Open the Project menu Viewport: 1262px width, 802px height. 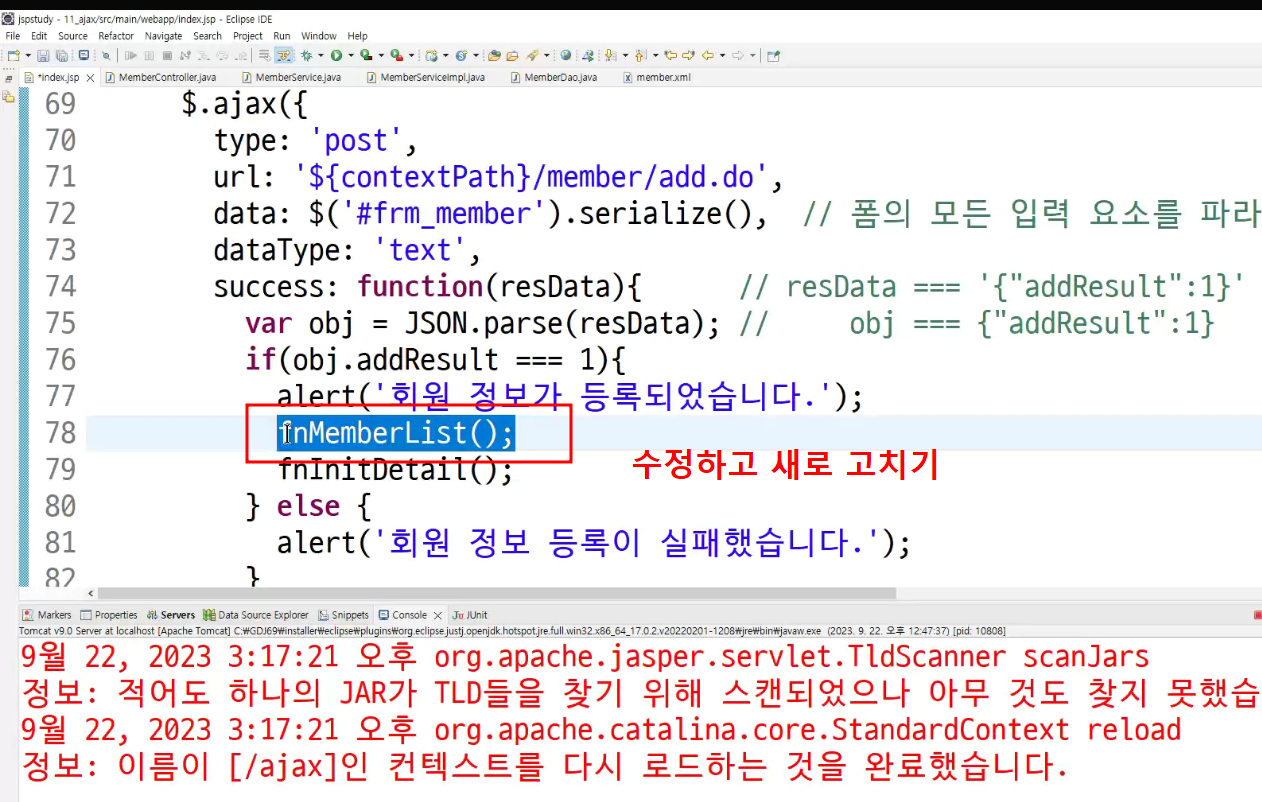pyautogui.click(x=248, y=36)
